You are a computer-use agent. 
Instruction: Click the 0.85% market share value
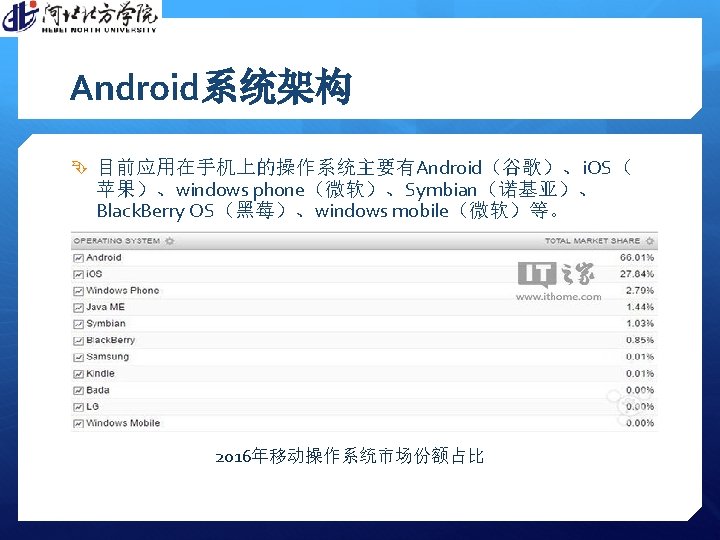pyautogui.click(x=640, y=340)
